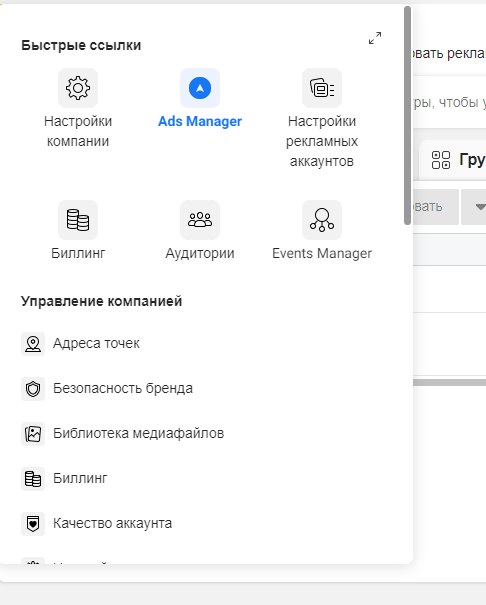Click the Качество аккаунта badge icon

(33, 524)
